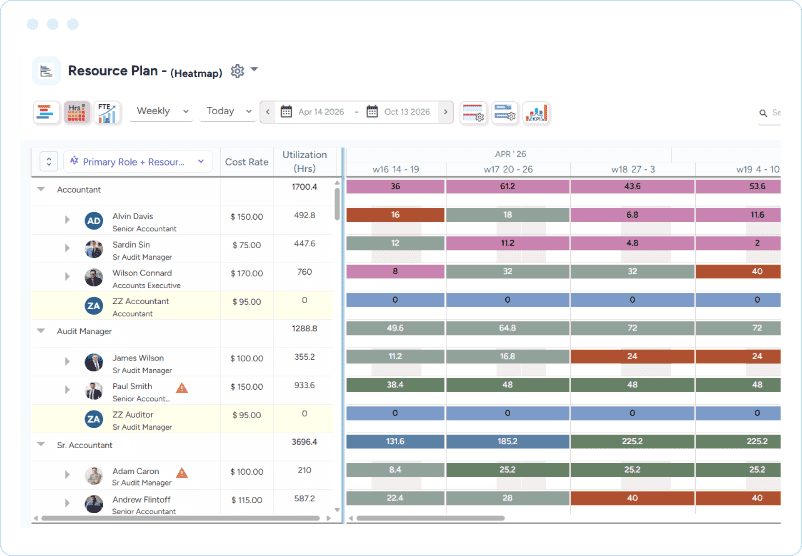Screen dimensions: 802x556
Task: Open the Primary Role + Resource grouping dropdown
Action: [138, 162]
